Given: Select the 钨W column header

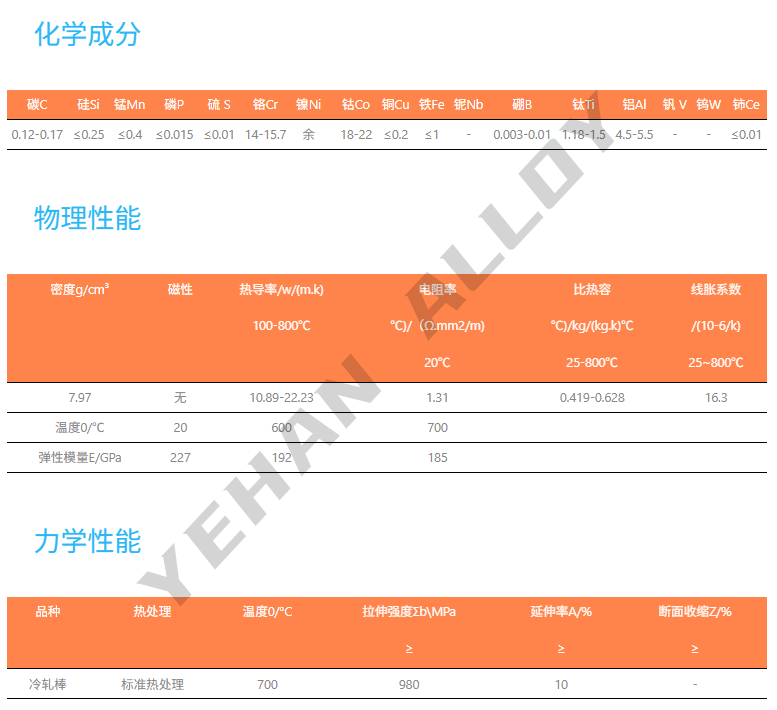Looking at the screenshot, I should coord(708,105).
